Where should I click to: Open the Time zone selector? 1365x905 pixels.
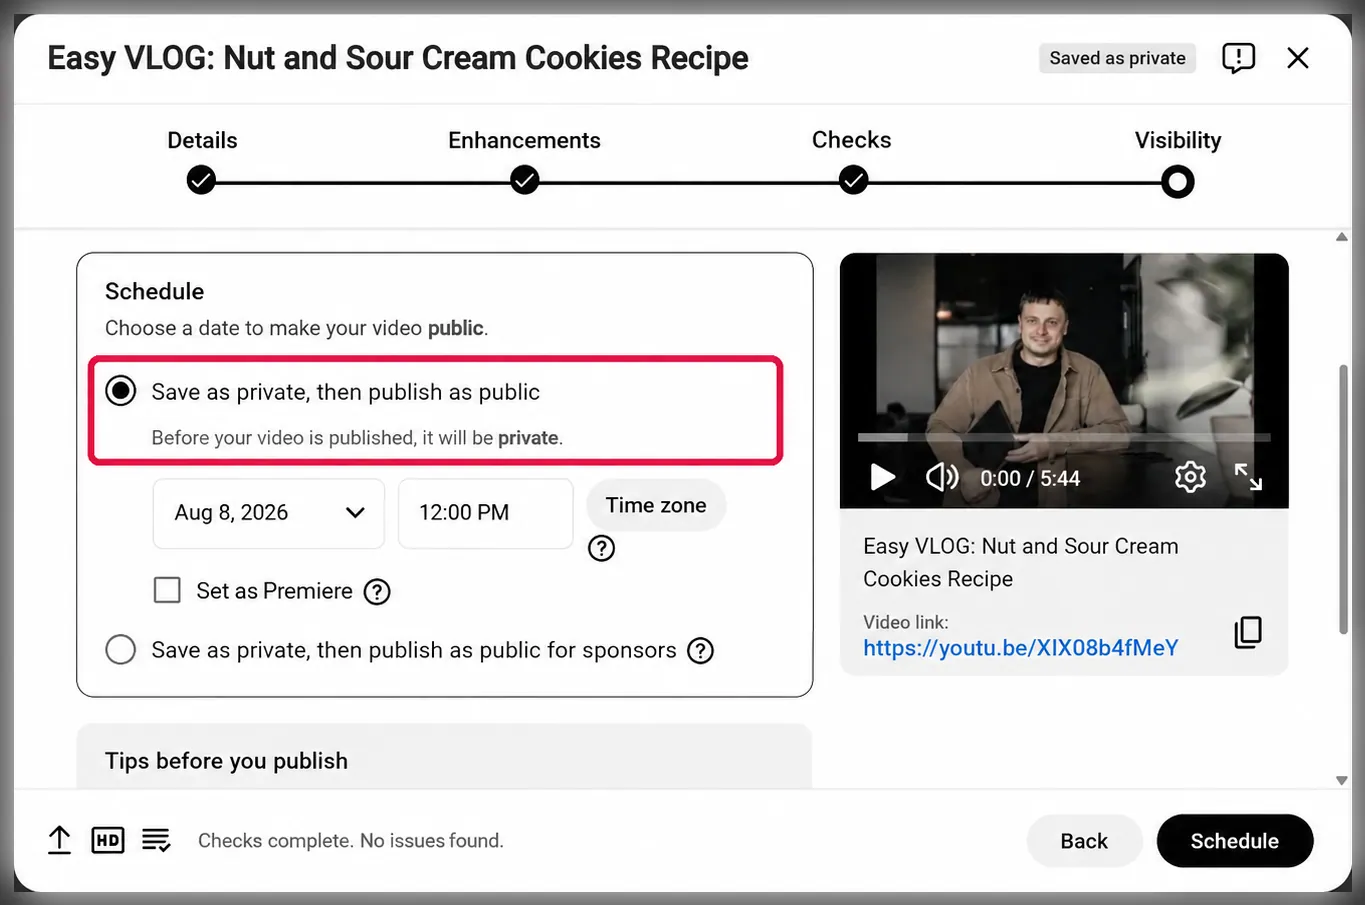click(x=656, y=505)
